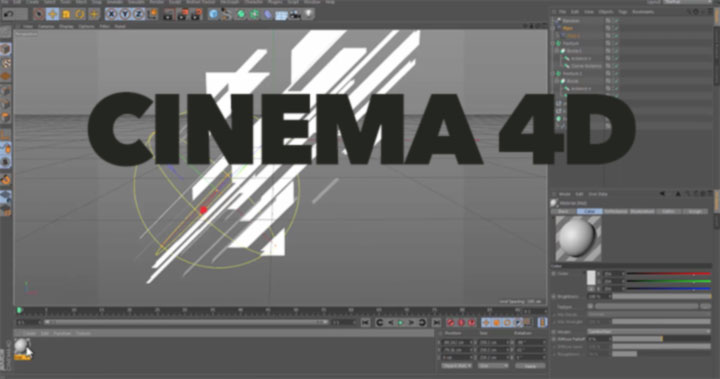The height and width of the screenshot is (379, 720).
Task: Click the Object Manager search icon
Action: (689, 12)
